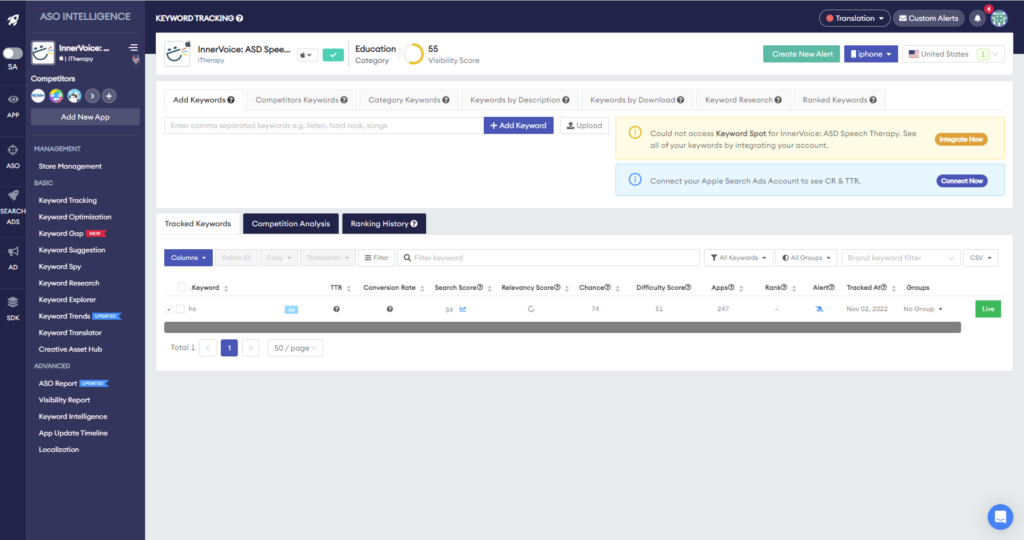Check the select-all Keyword header checkbox

point(181,287)
